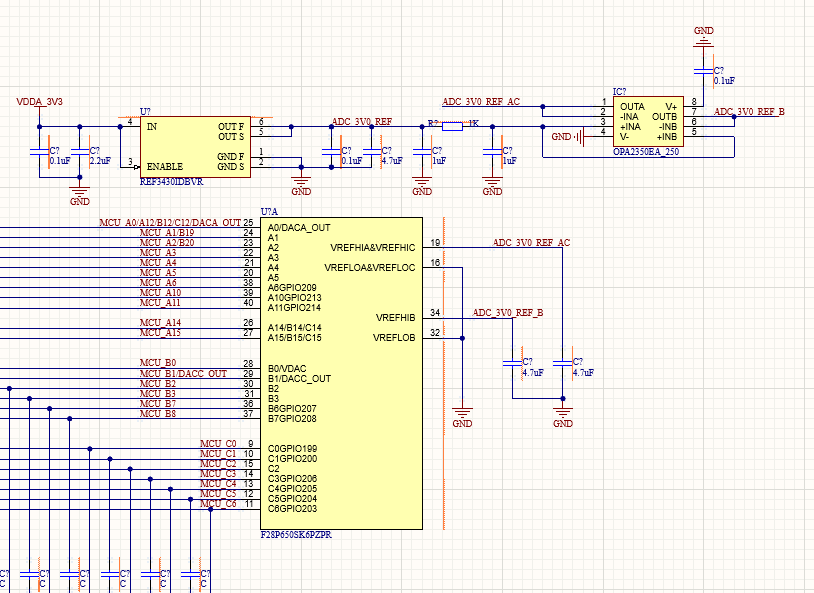Select the ADC_3V0_REF_B label near OUTB
The height and width of the screenshot is (593, 814).
[749, 112]
